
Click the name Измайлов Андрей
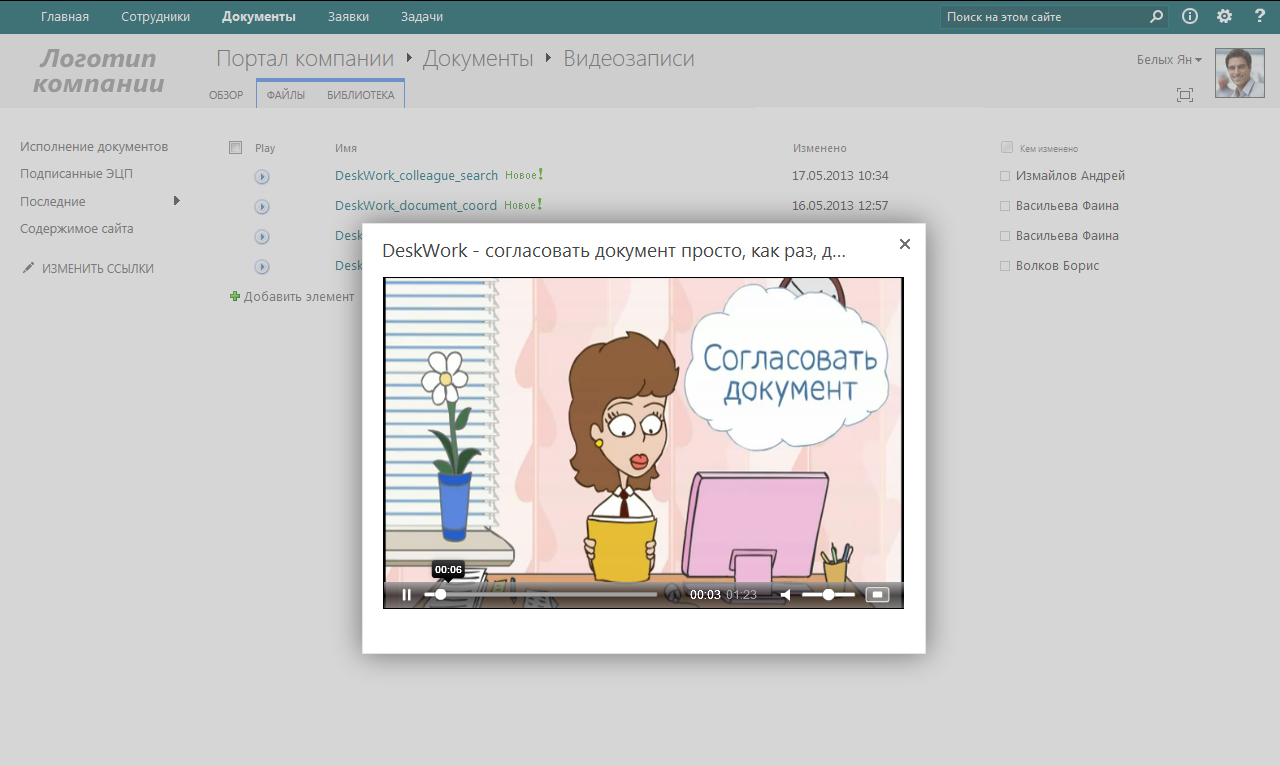(1070, 176)
